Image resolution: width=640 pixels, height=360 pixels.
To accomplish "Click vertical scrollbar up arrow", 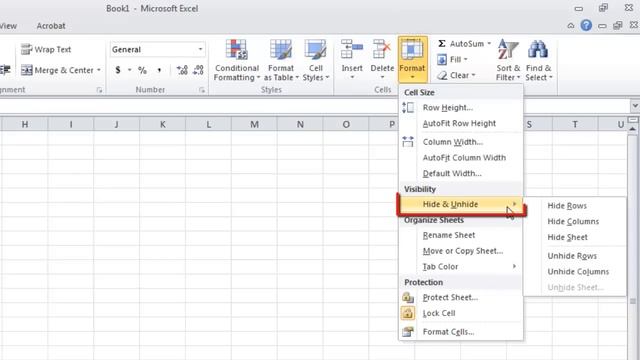I will 633,129.
